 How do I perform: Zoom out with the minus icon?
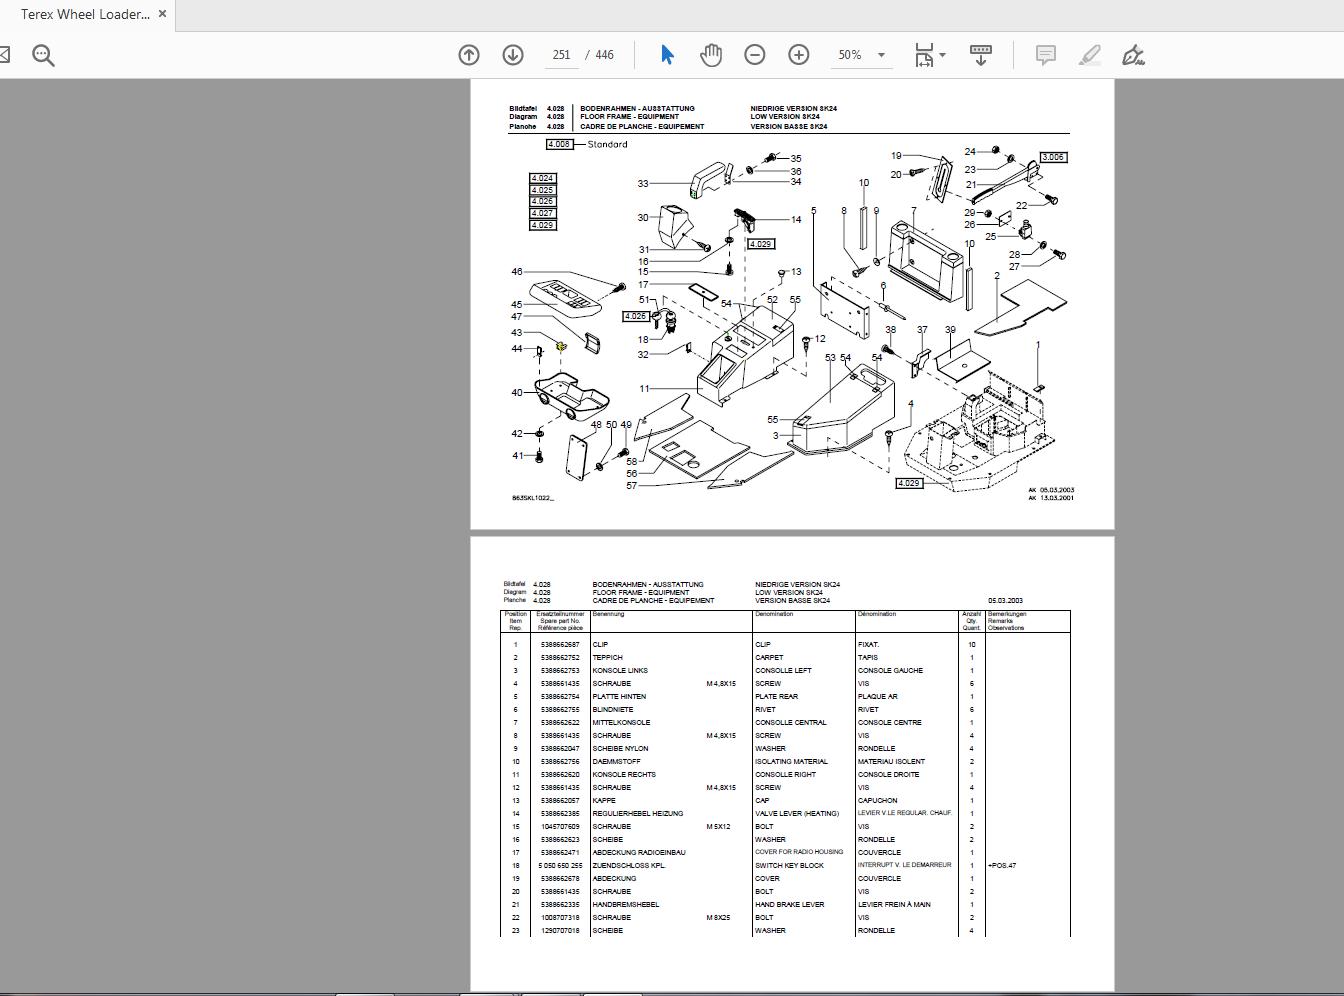tap(755, 55)
